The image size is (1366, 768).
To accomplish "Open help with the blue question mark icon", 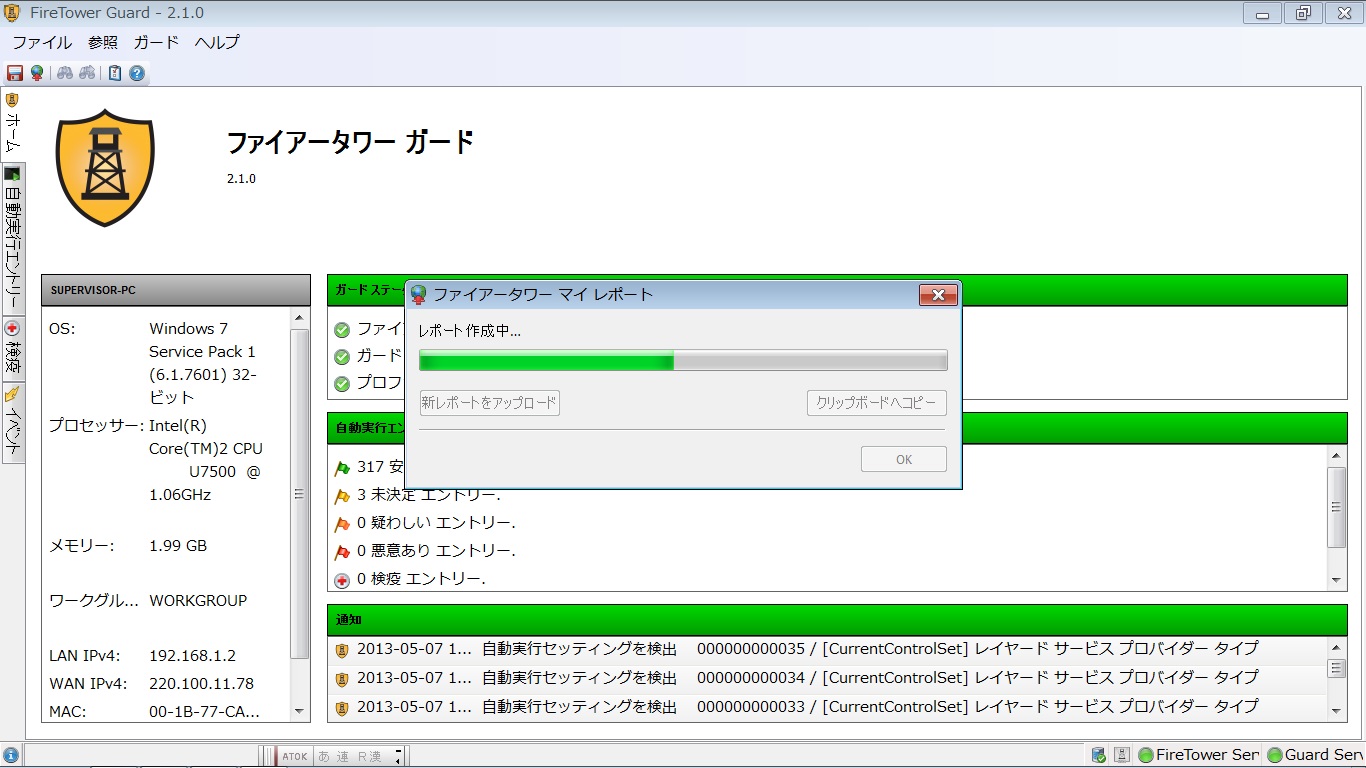I will [137, 73].
